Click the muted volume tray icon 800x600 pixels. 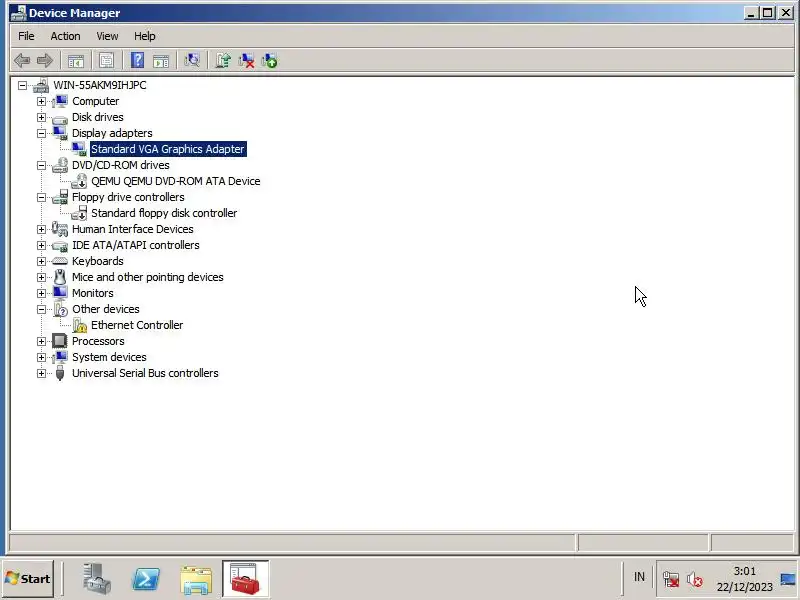[x=694, y=580]
